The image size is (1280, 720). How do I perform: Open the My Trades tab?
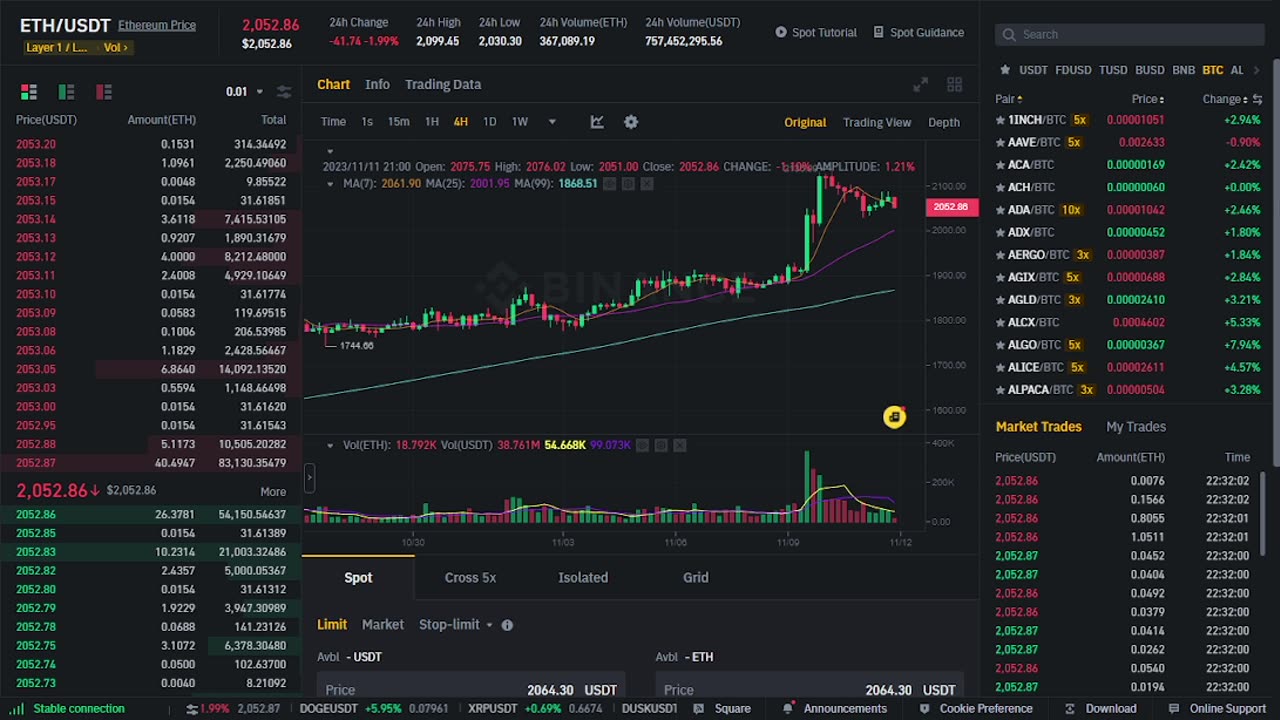(1136, 427)
